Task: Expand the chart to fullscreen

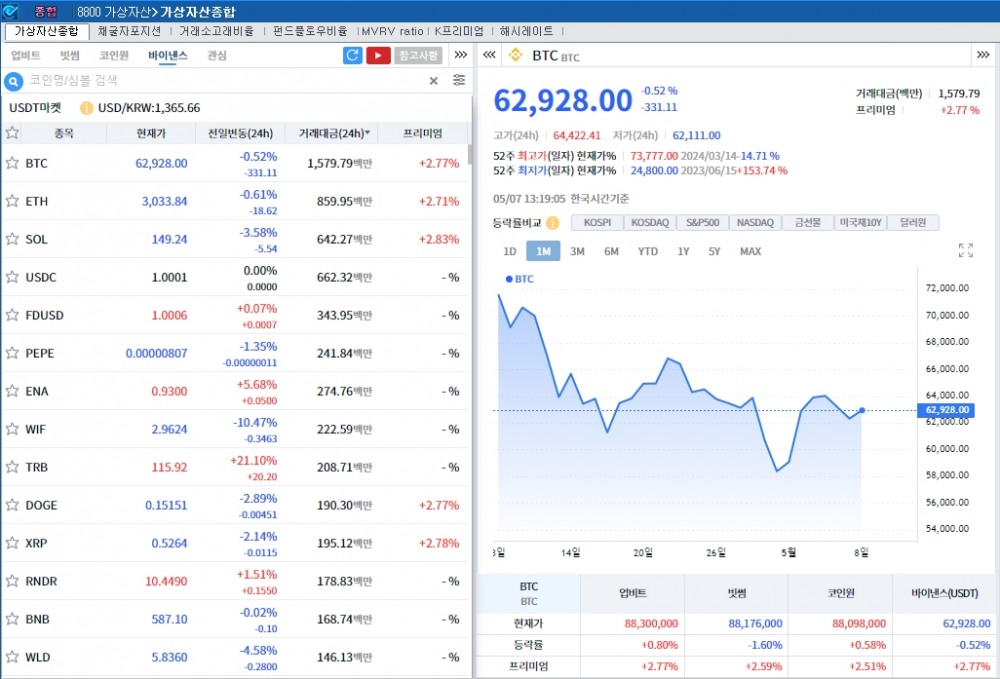Action: 964,251
